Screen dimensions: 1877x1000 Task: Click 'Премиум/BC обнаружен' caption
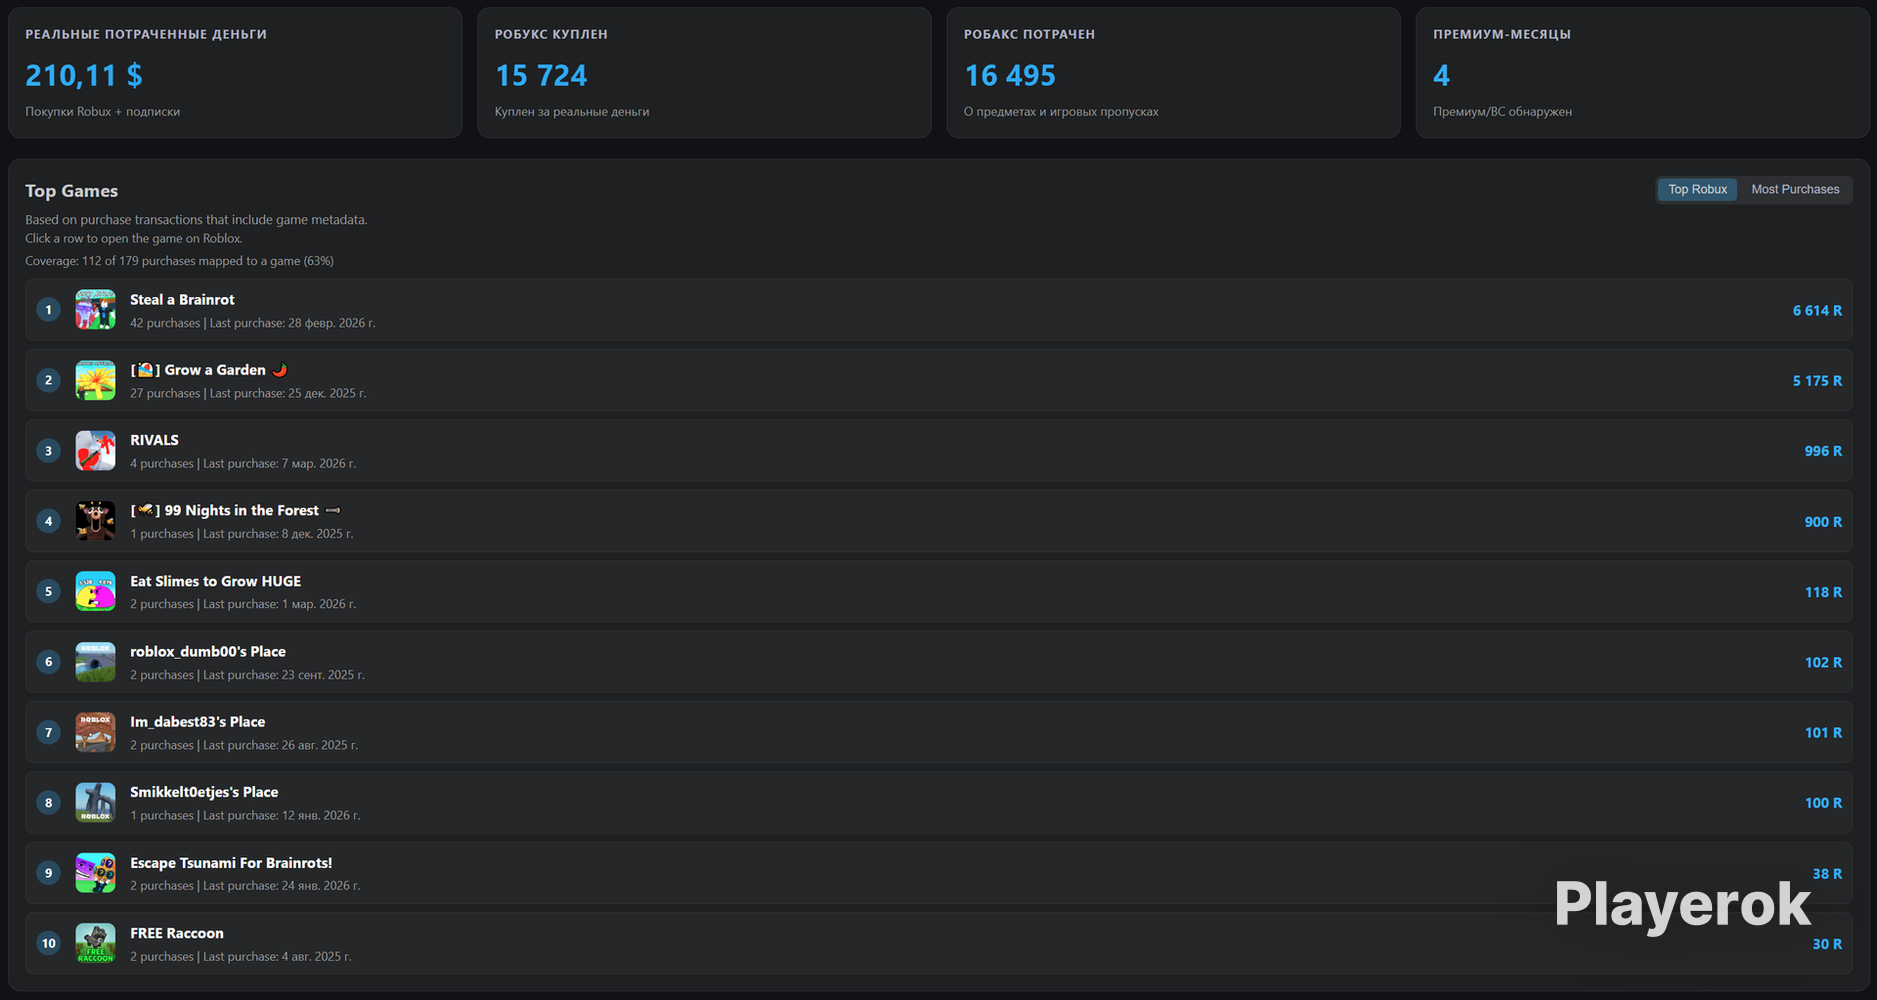[x=1502, y=112]
